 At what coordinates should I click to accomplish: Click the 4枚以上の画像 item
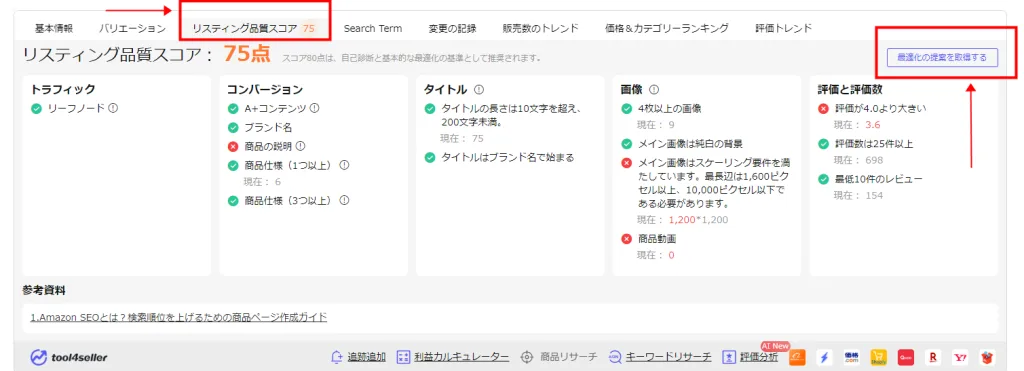click(x=669, y=108)
